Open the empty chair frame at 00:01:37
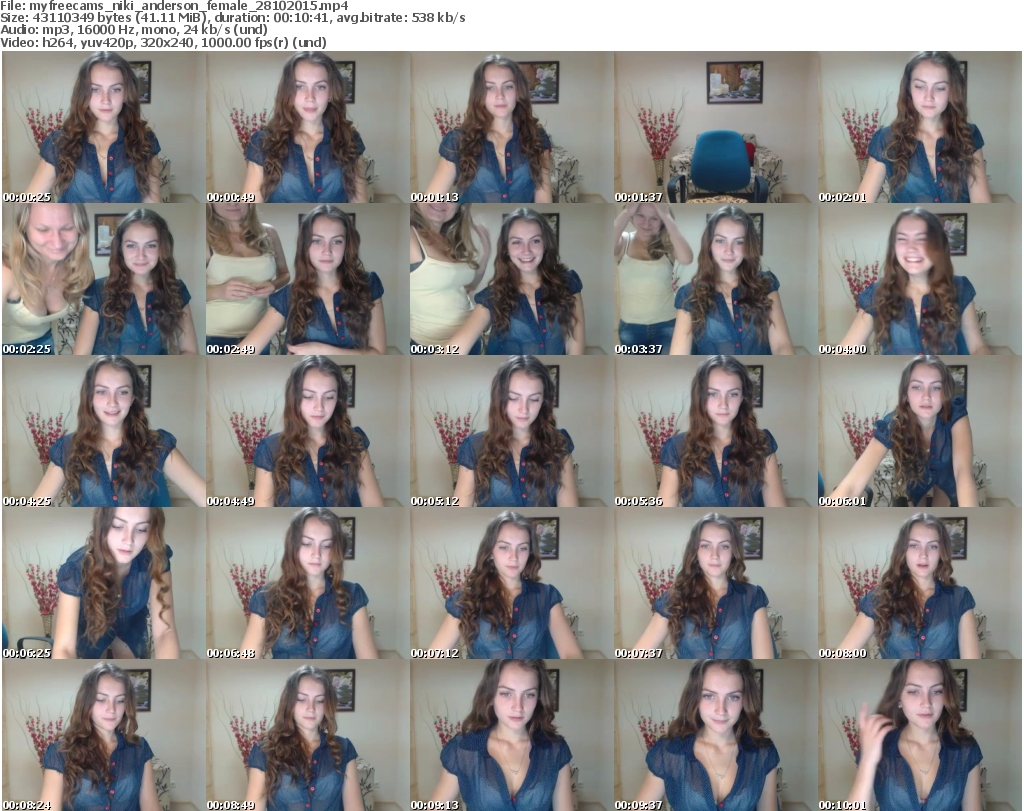 click(716, 127)
